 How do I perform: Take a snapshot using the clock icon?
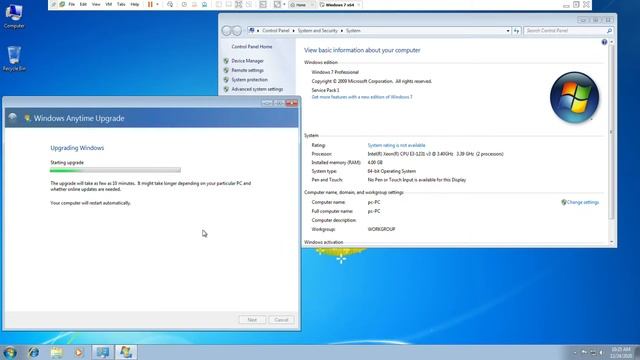[x=184, y=4]
